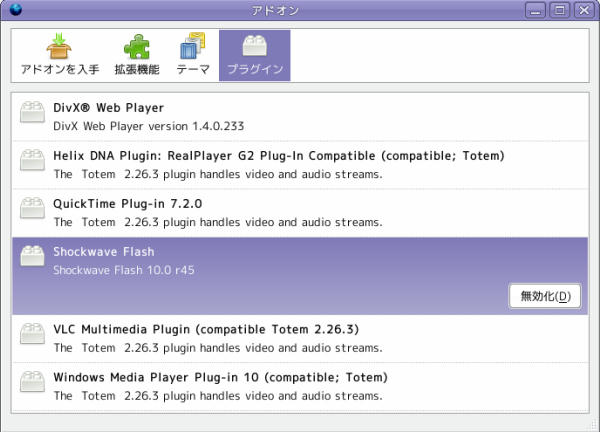Select the VLC Multimedia Plugin entry
Viewport: 600px width, 432px height.
click(x=300, y=339)
